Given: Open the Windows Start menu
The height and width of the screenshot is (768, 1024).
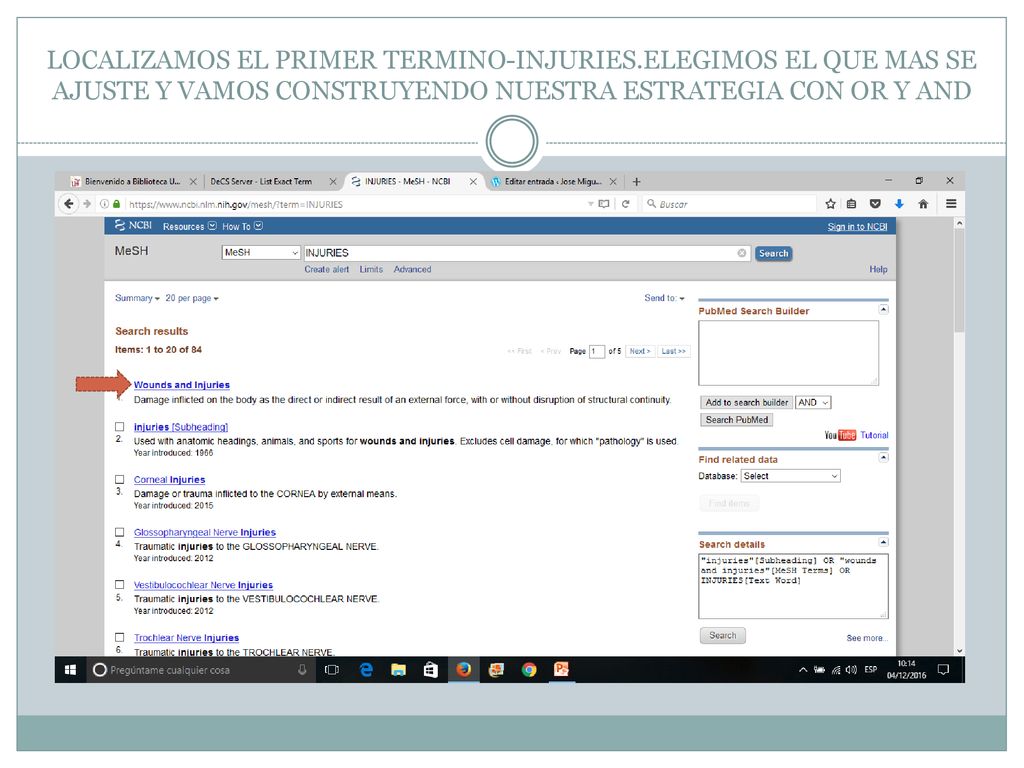Looking at the screenshot, I should (71, 669).
